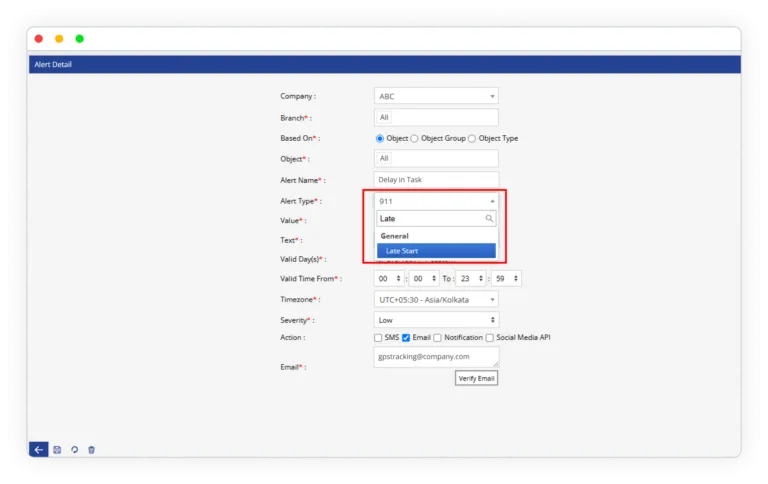Click the save disk icon
This screenshot has width=768, height=484.
(x=57, y=450)
